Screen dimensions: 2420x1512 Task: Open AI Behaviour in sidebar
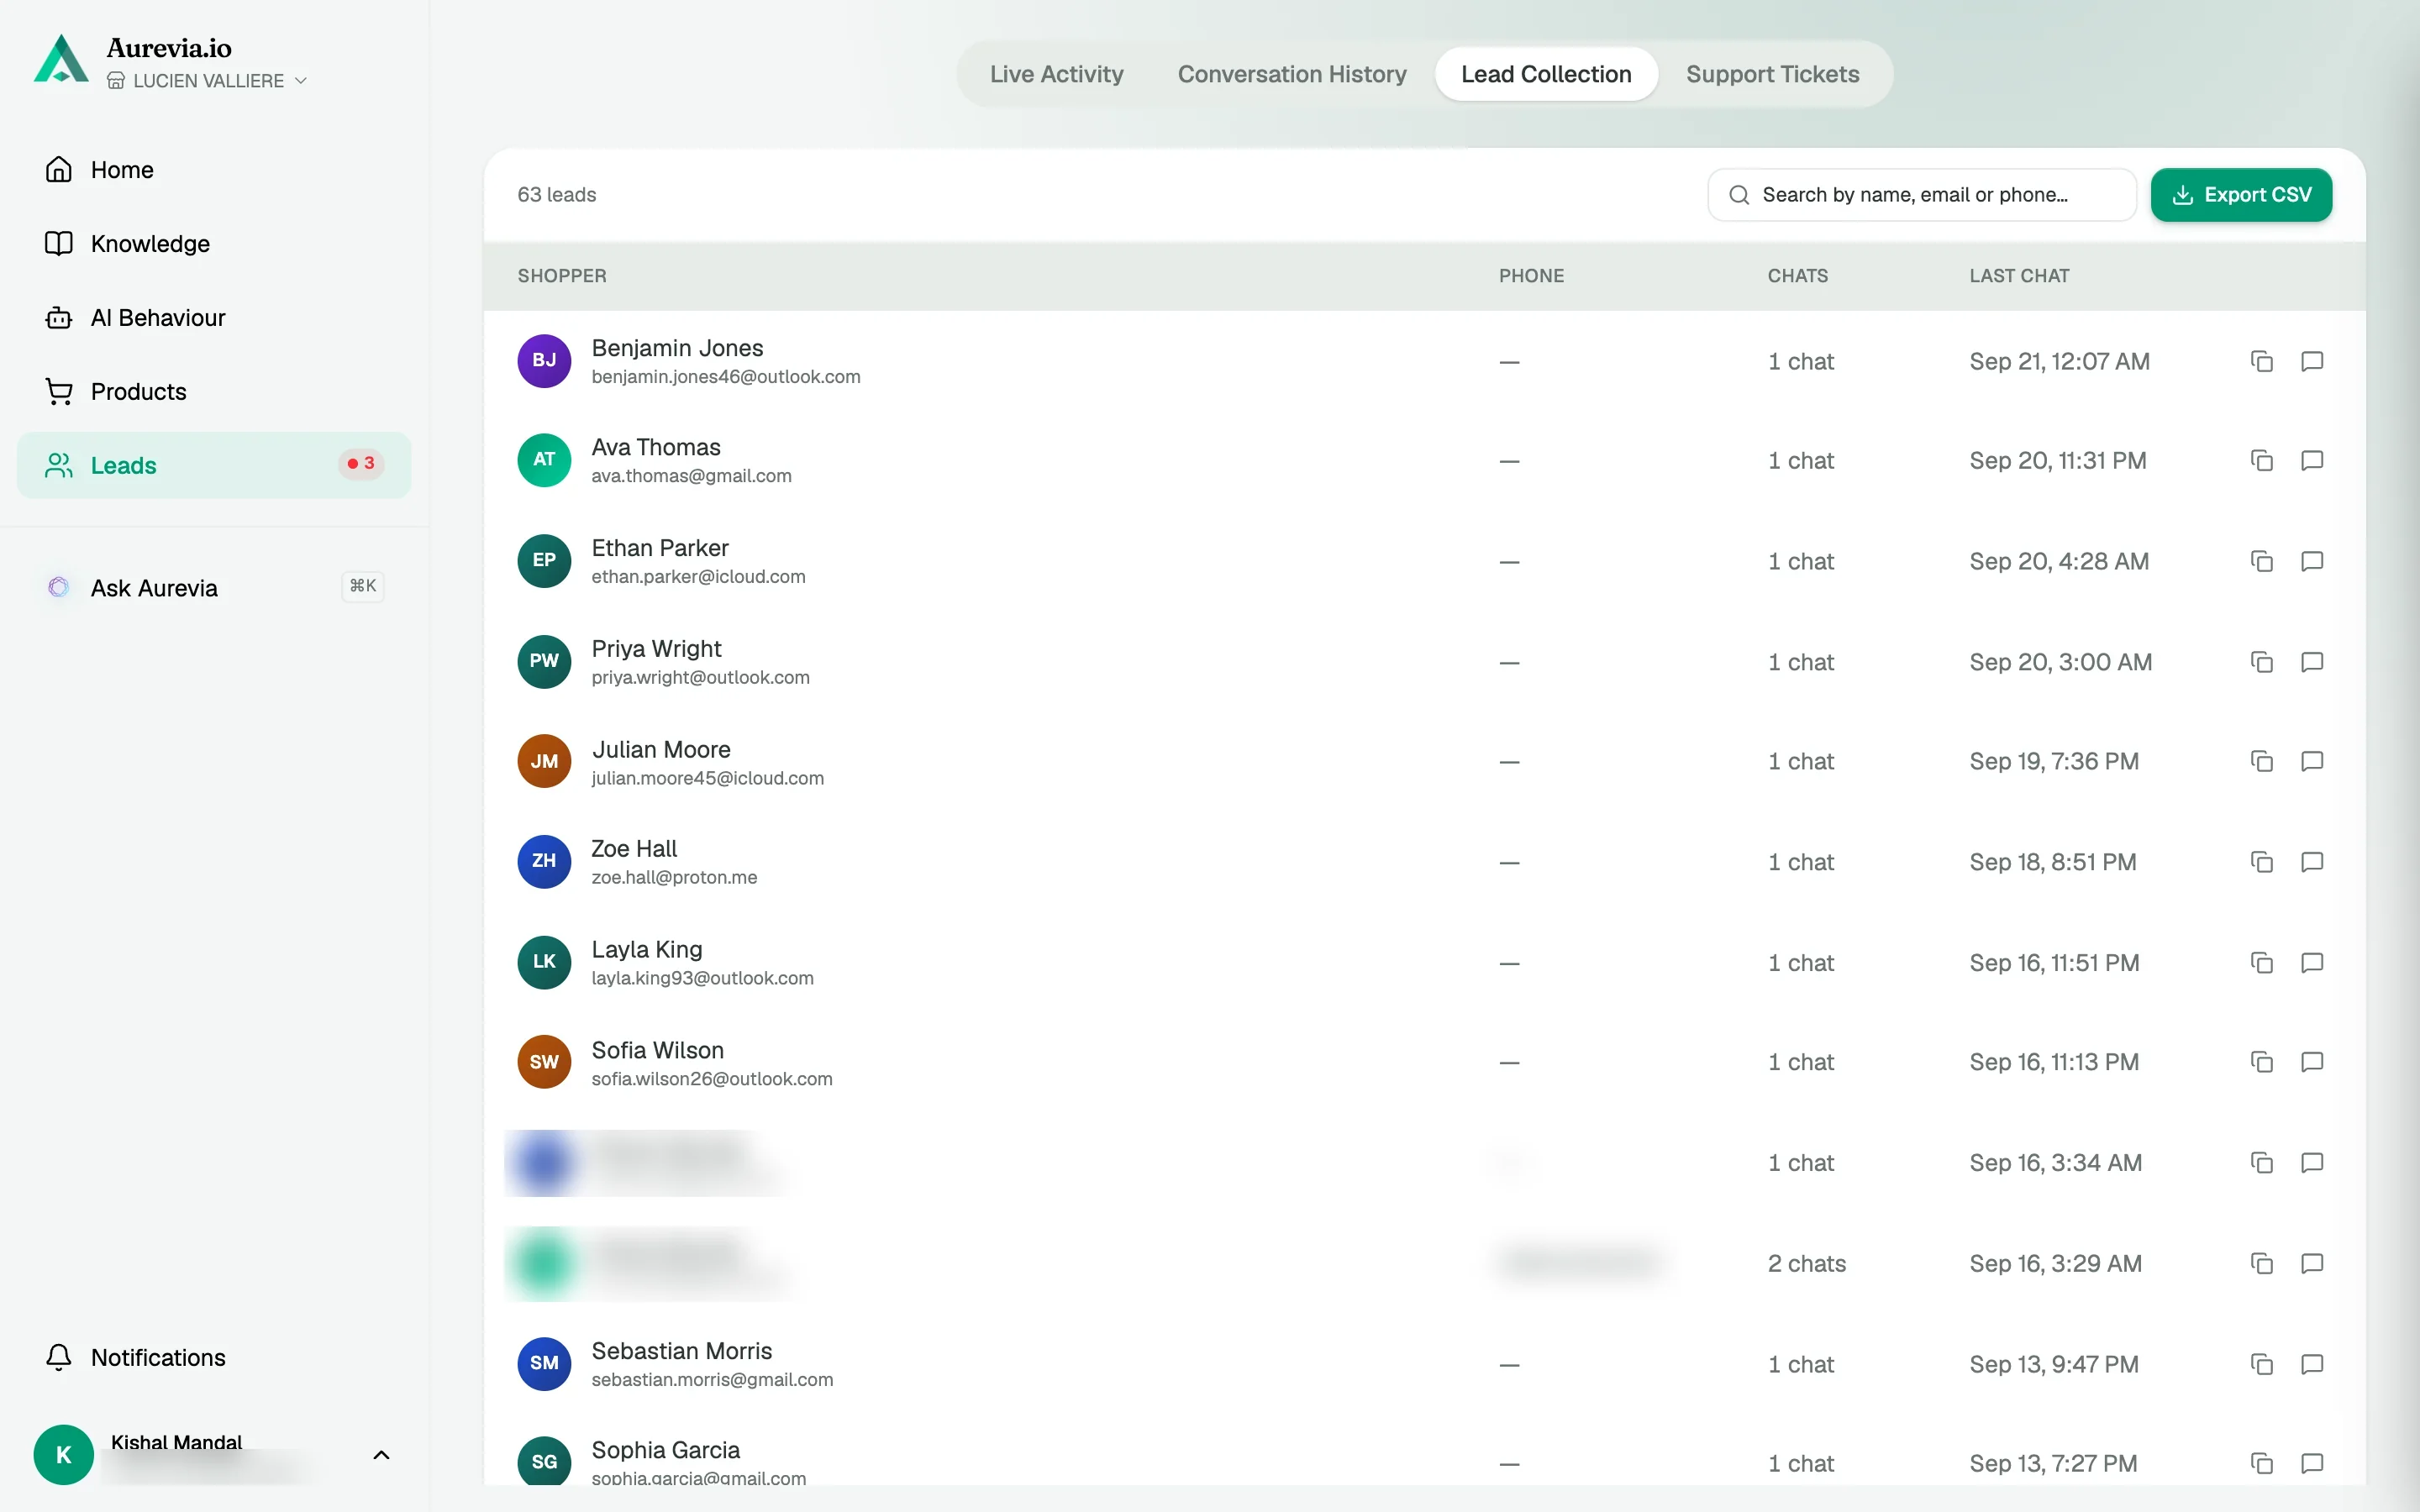[214, 318]
